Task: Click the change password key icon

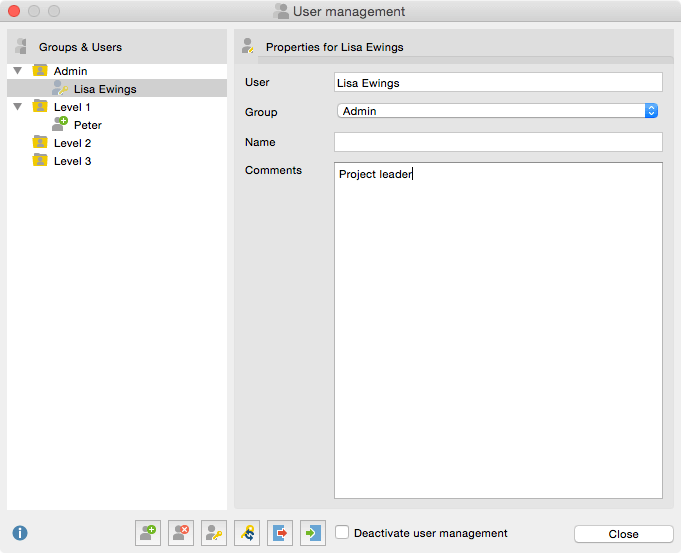Action: (x=214, y=533)
